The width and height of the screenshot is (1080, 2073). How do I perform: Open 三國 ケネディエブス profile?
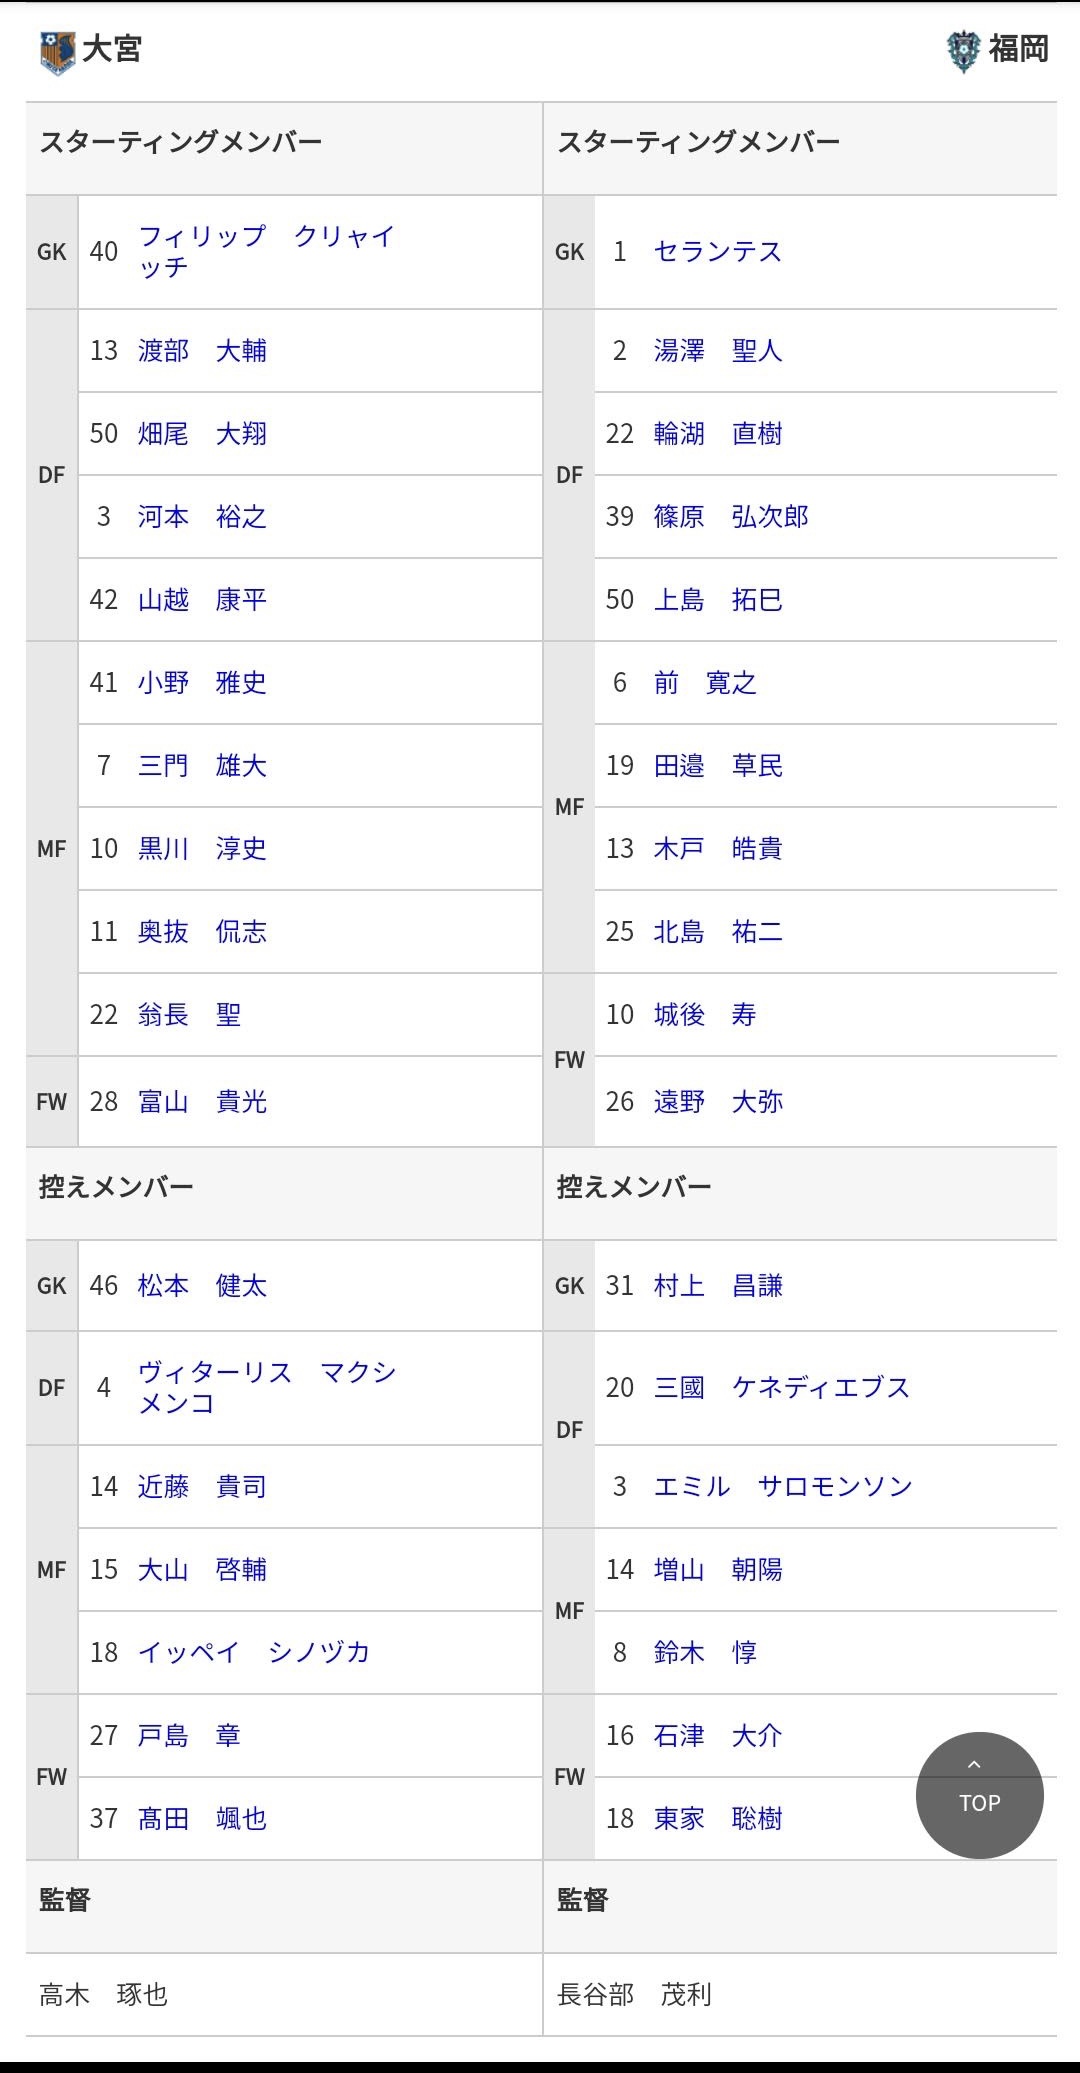click(x=782, y=1388)
